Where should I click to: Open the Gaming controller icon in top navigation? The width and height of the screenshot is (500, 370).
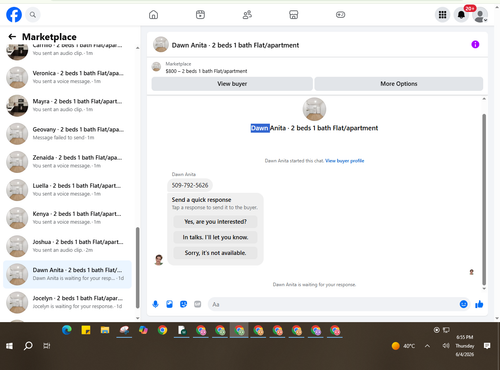click(x=340, y=15)
